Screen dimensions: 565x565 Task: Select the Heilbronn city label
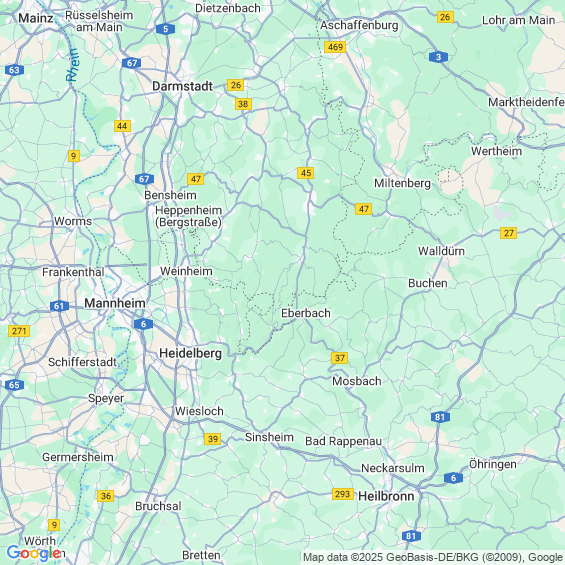pyautogui.click(x=386, y=496)
